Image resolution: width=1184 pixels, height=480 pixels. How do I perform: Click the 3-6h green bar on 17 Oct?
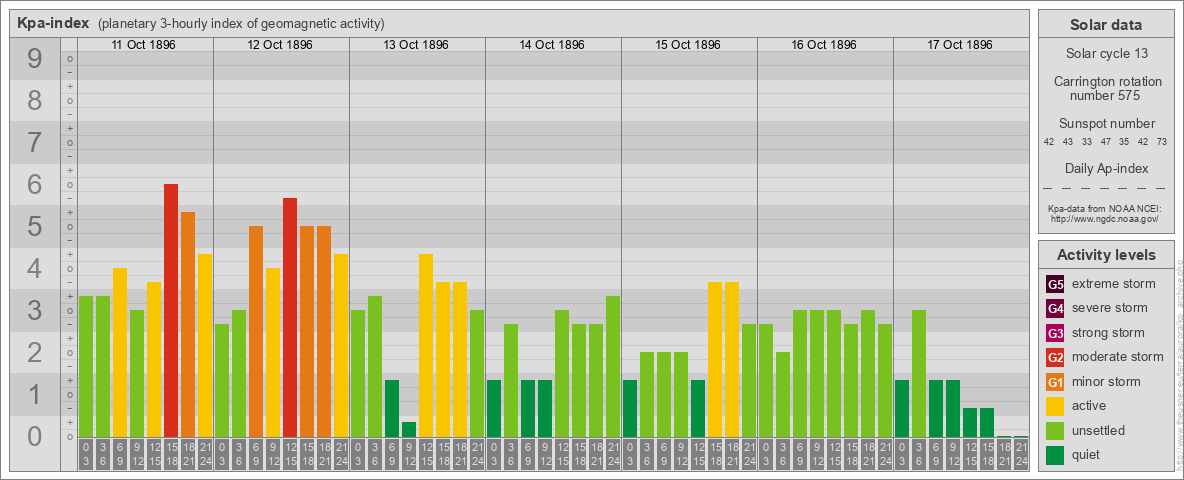pyautogui.click(x=918, y=374)
